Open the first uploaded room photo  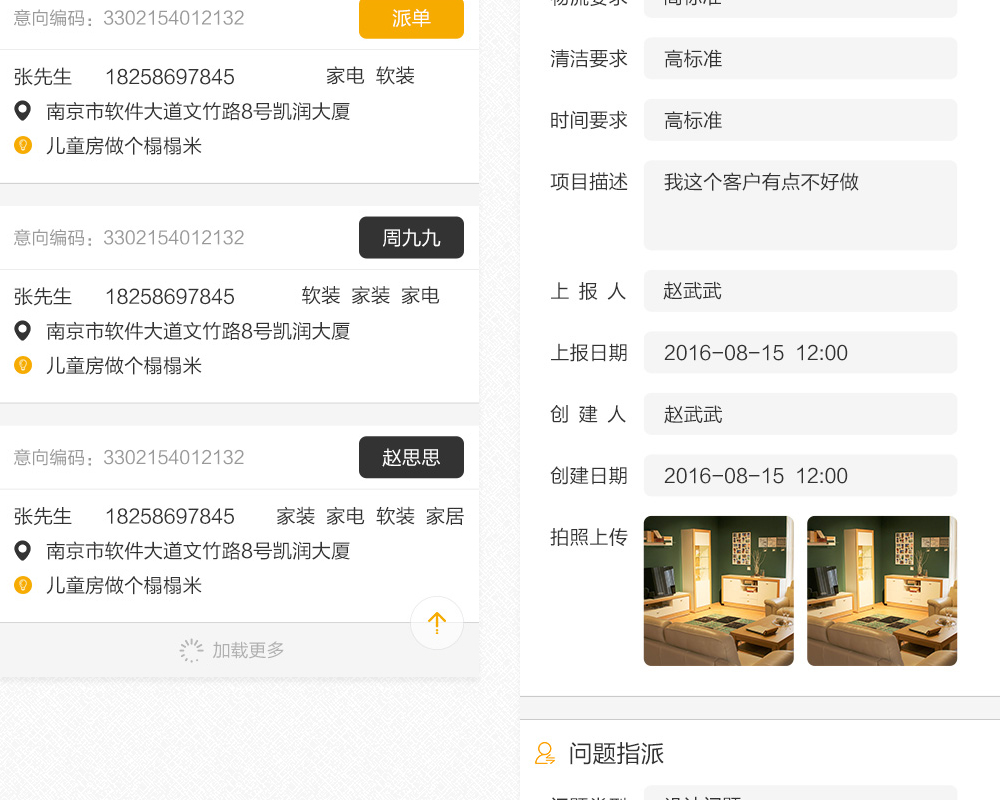coord(719,591)
